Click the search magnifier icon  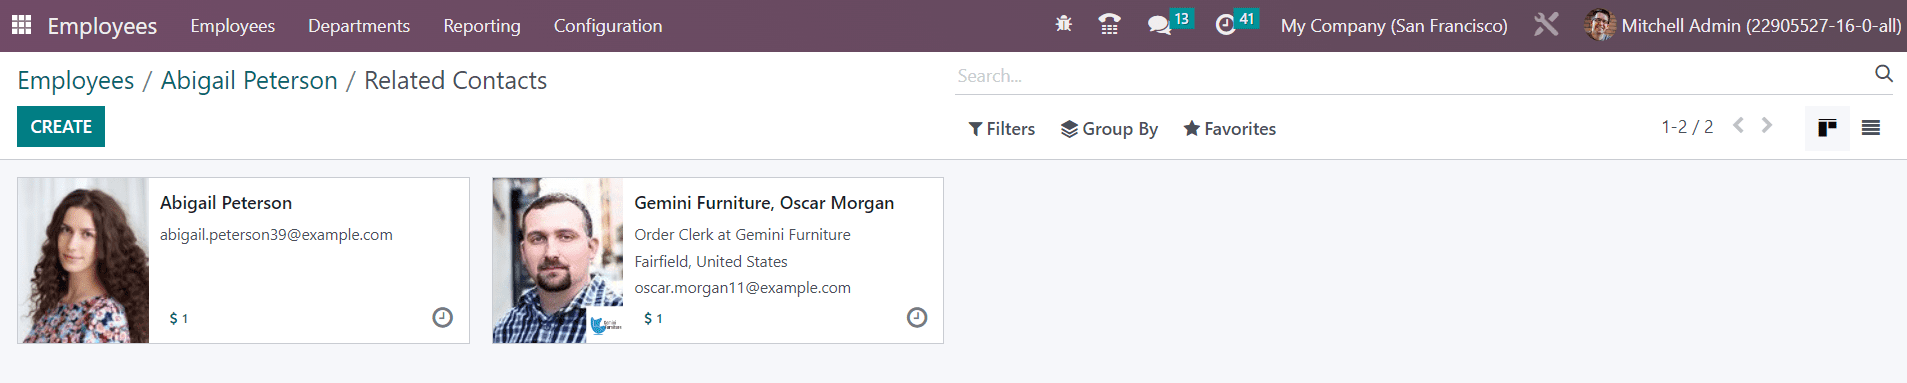[x=1884, y=74]
